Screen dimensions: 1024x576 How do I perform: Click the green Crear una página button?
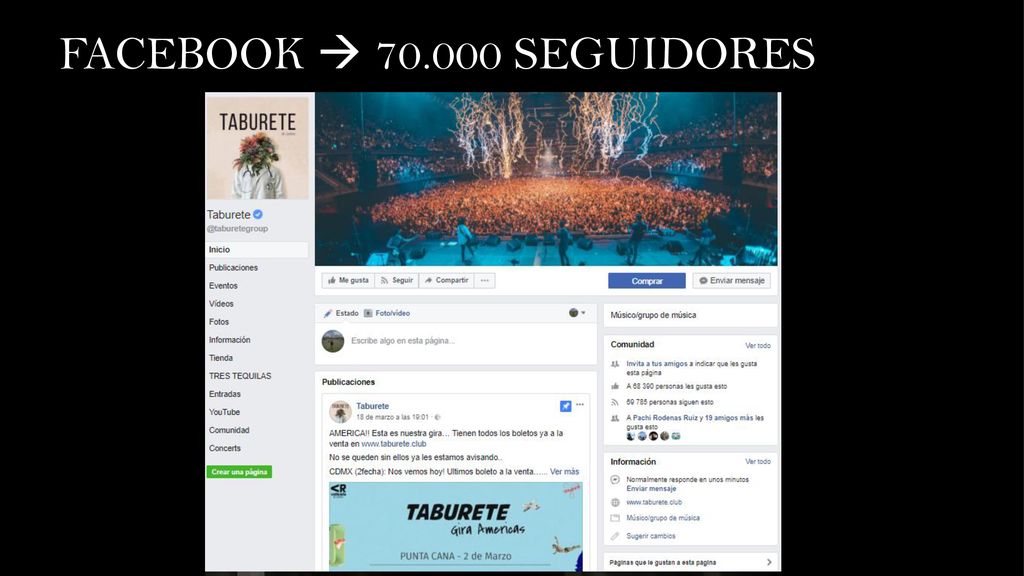pyautogui.click(x=239, y=472)
